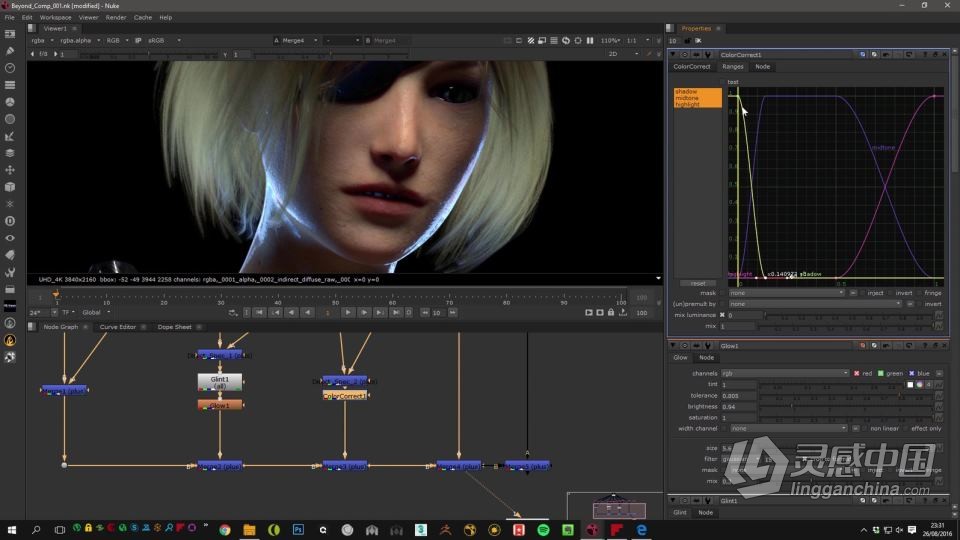Click the reset button under curve list
Viewport: 960px width, 540px height.
click(698, 283)
